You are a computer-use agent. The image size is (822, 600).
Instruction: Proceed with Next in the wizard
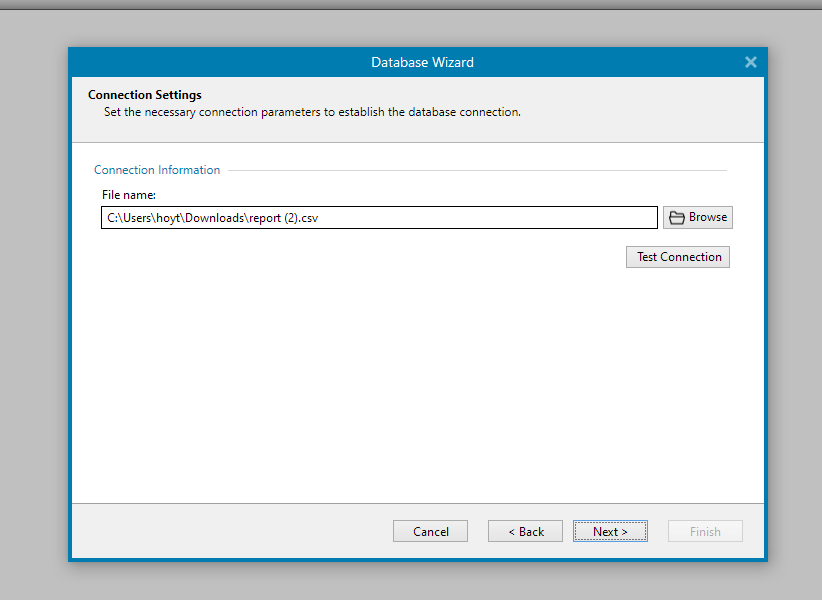[610, 531]
